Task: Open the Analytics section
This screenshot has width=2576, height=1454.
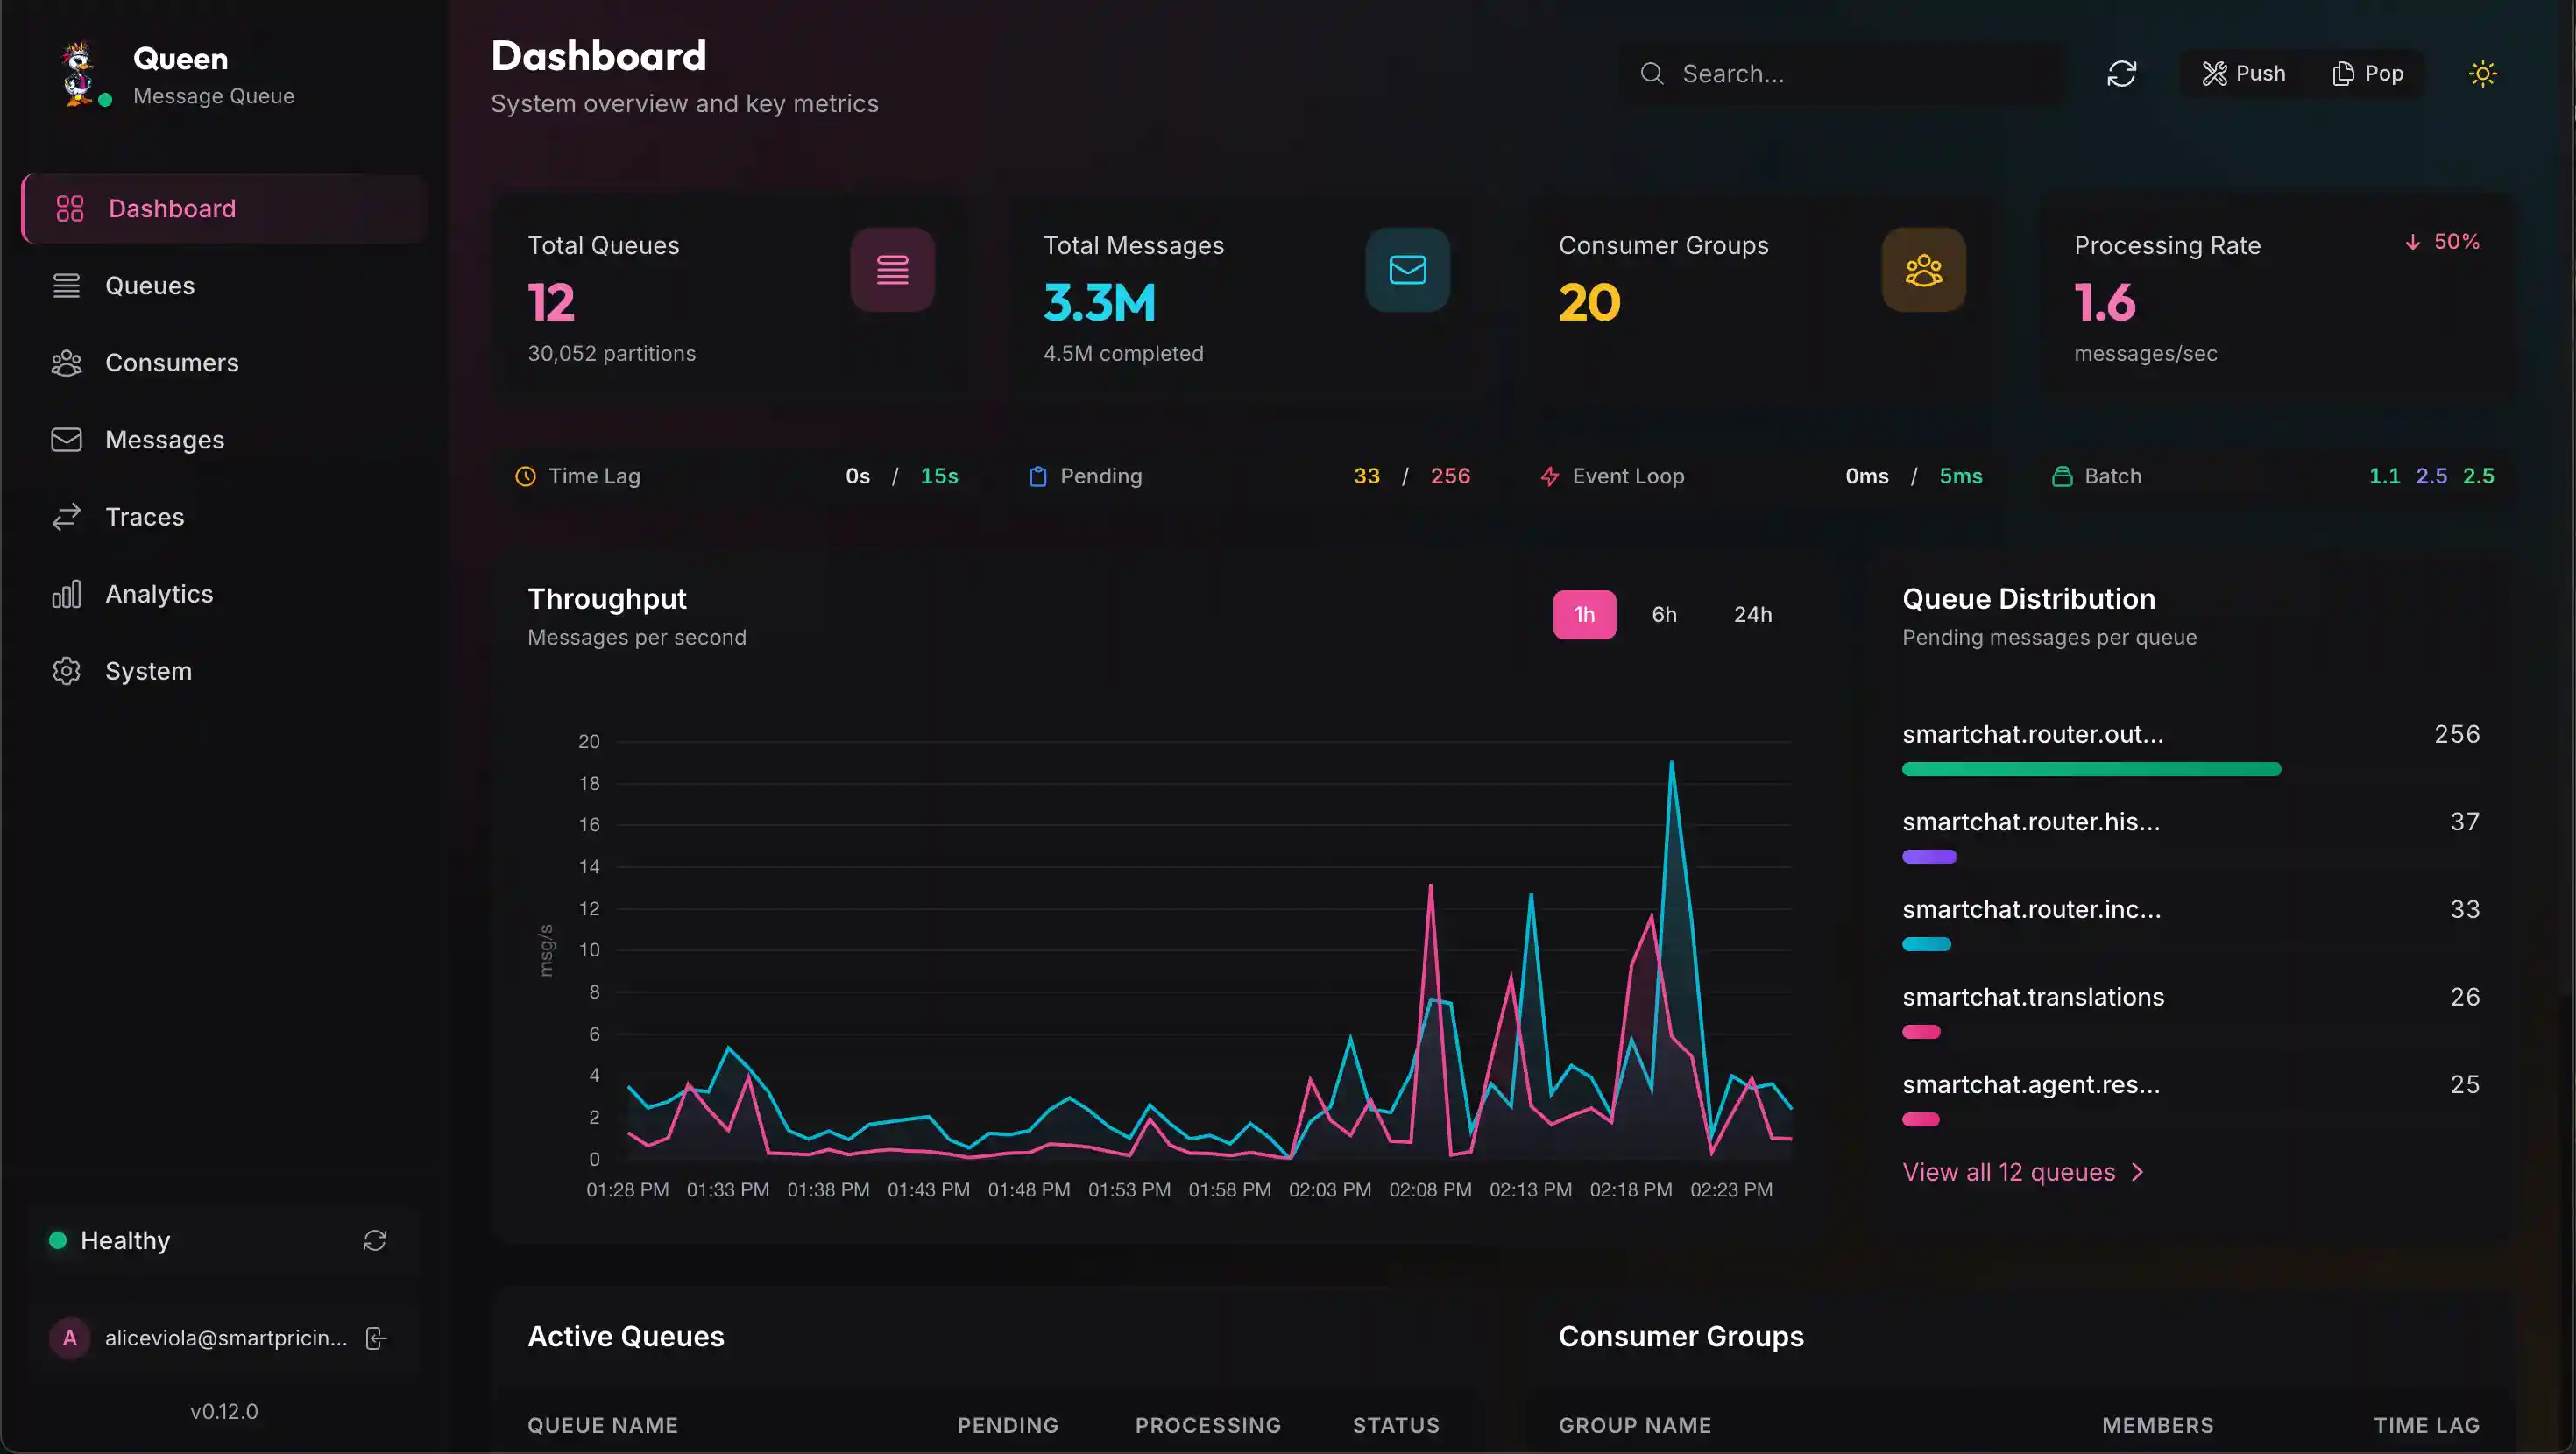Action: point(159,593)
